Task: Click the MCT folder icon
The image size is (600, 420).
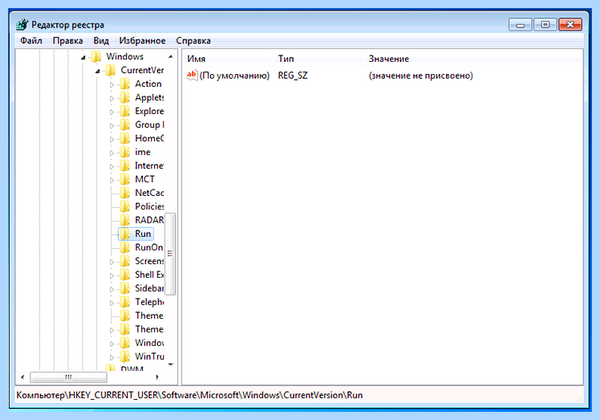Action: (x=125, y=179)
